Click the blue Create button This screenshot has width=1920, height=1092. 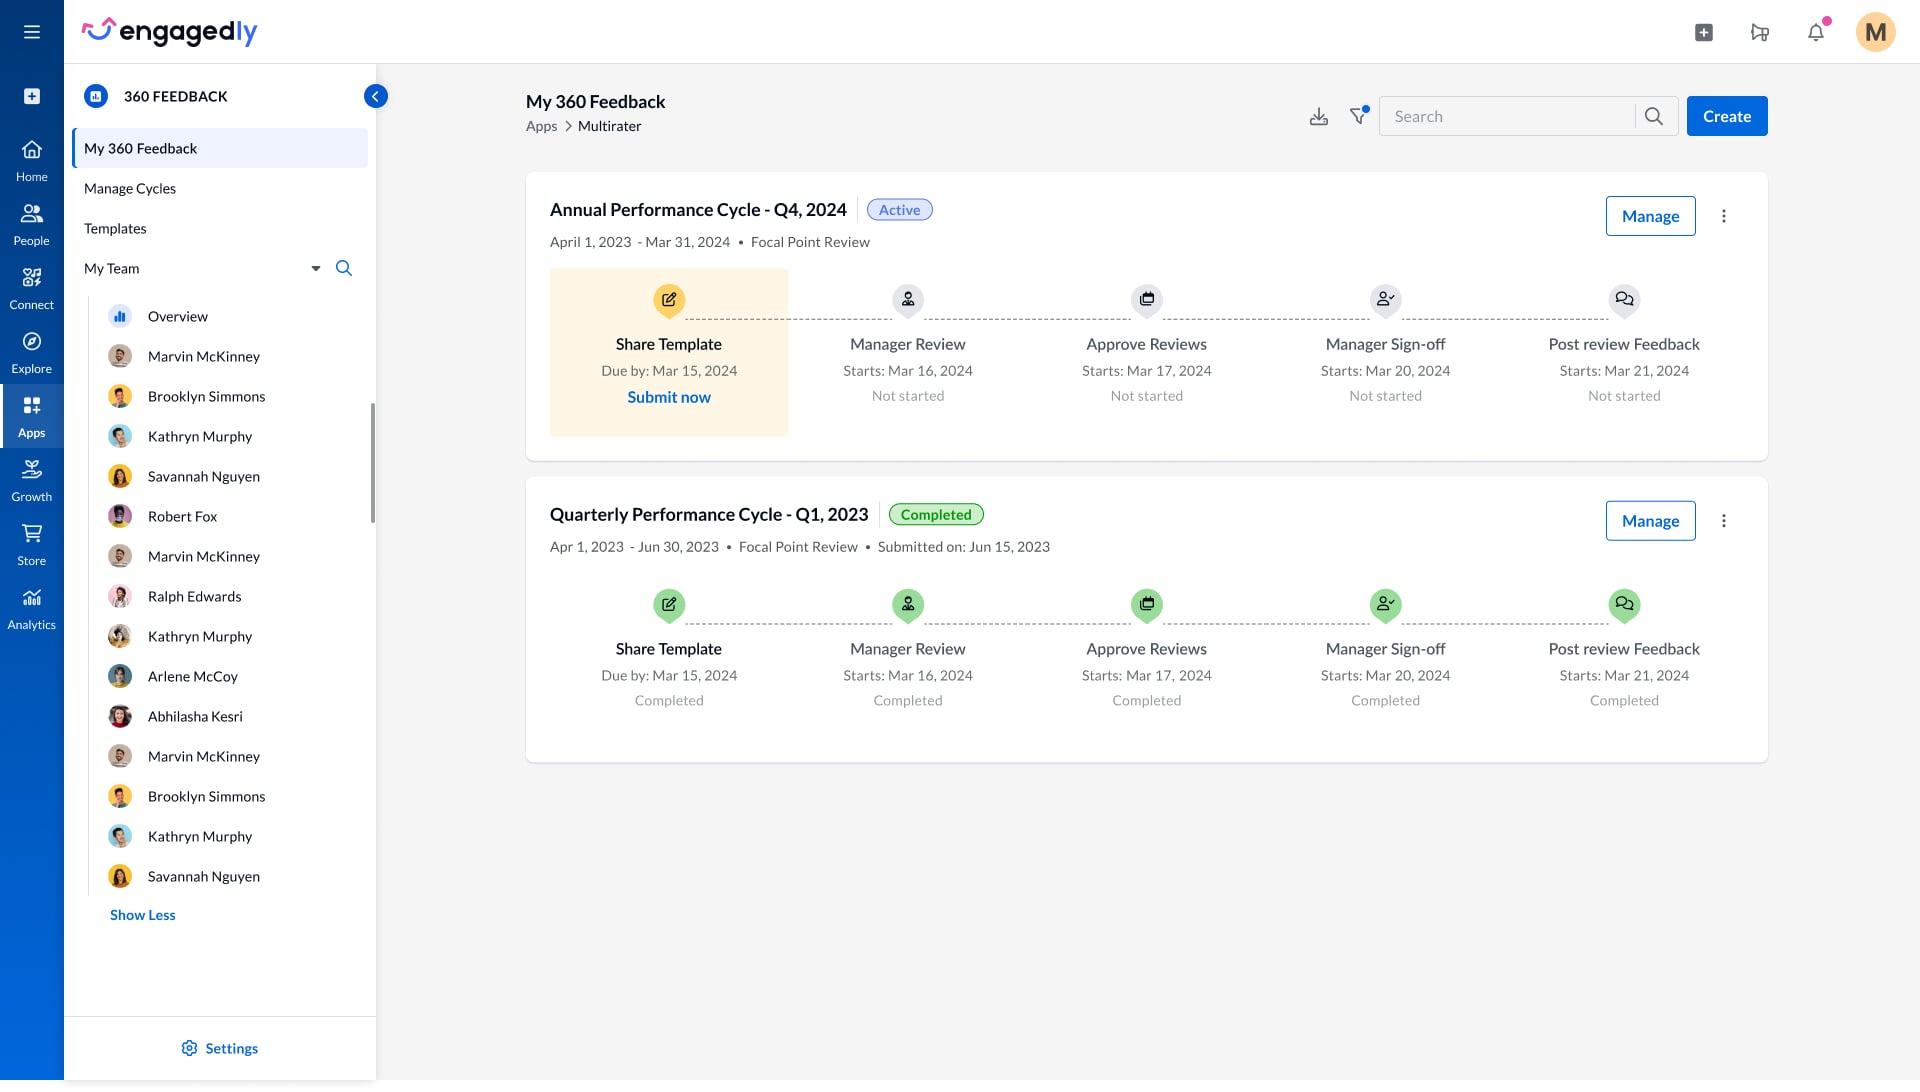point(1727,116)
